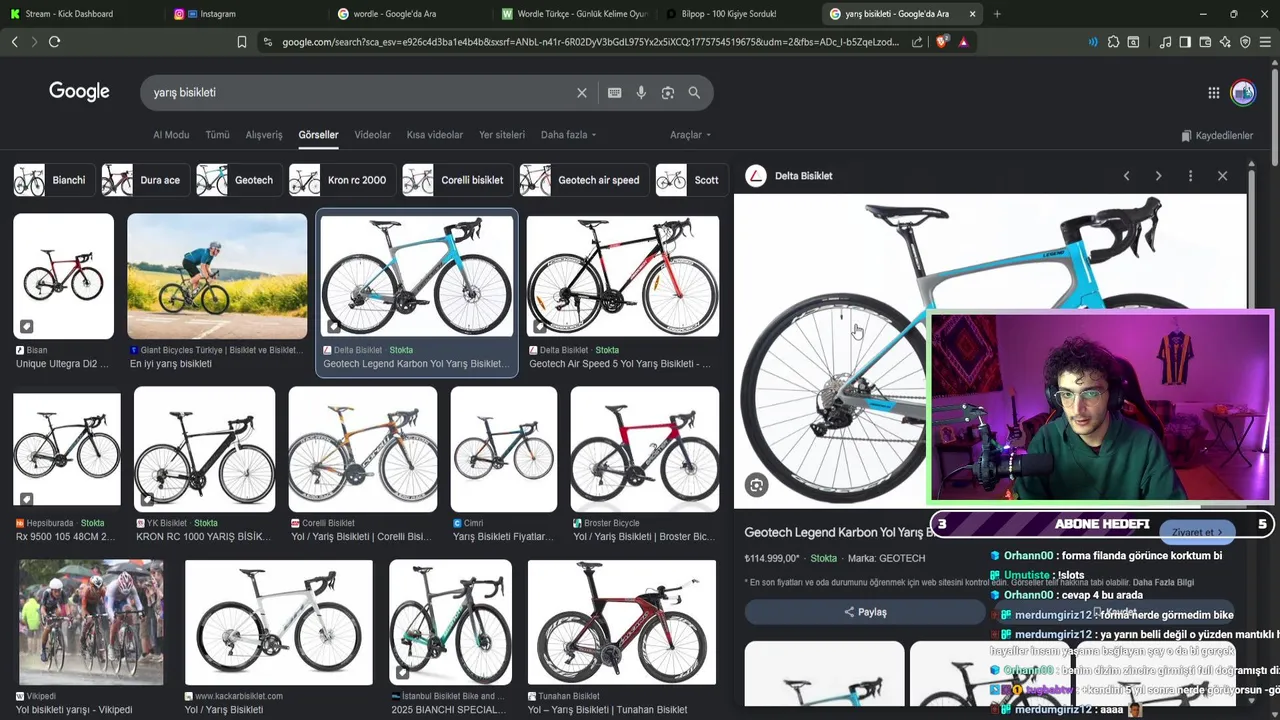Clear the search box with the X icon
Image resolution: width=1280 pixels, height=720 pixels.
(x=582, y=92)
